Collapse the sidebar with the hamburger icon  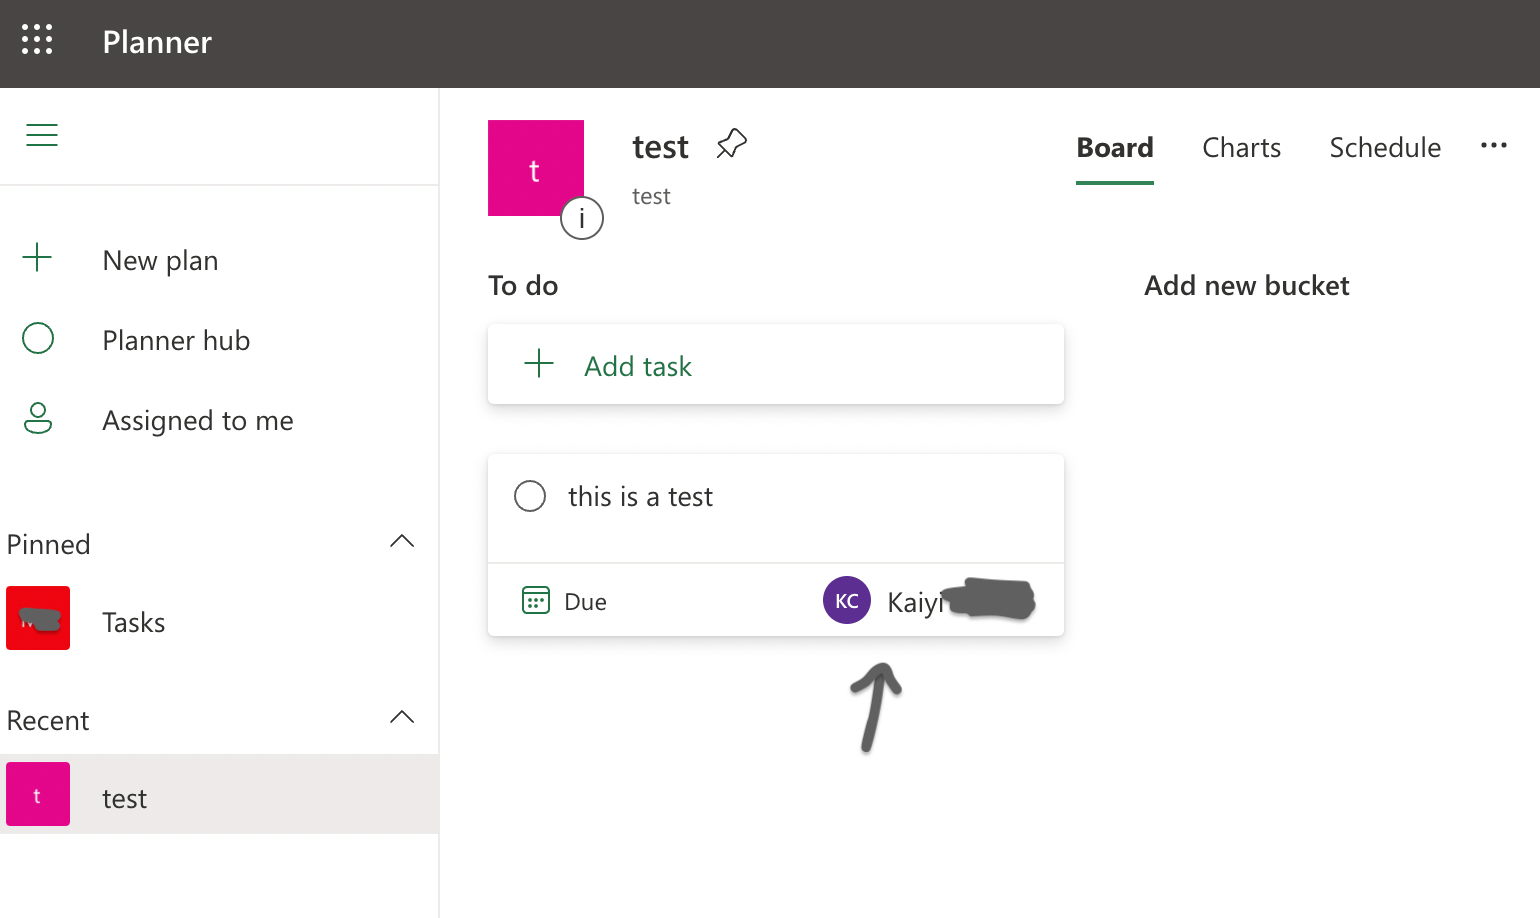[x=42, y=135]
